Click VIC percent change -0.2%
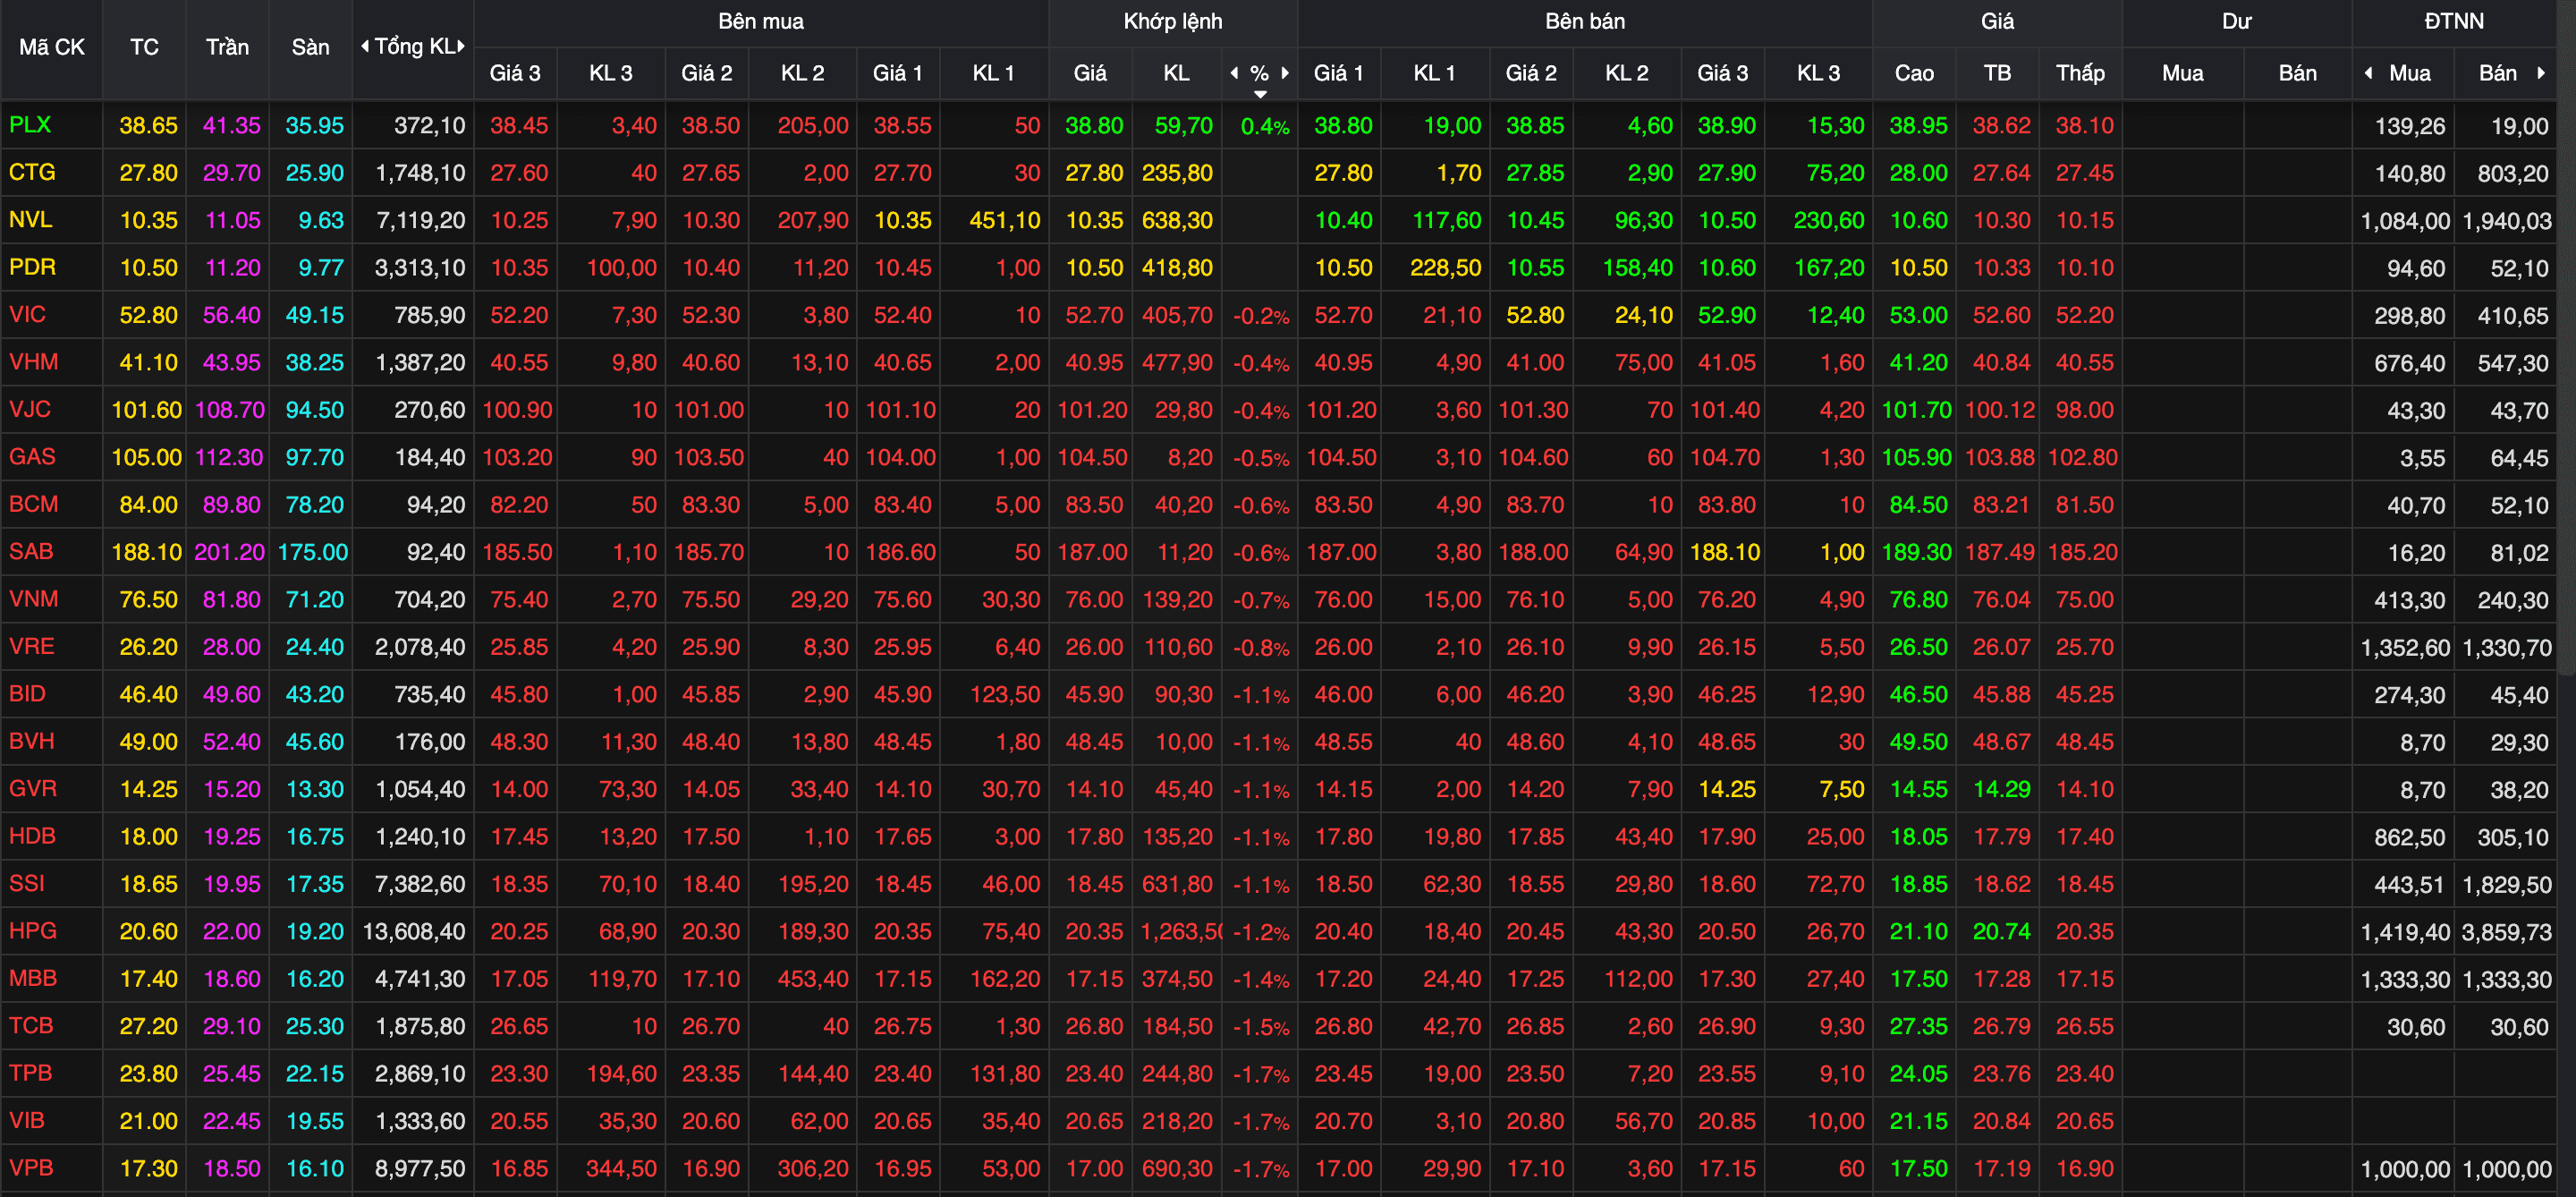The width and height of the screenshot is (2576, 1197). tap(1261, 316)
